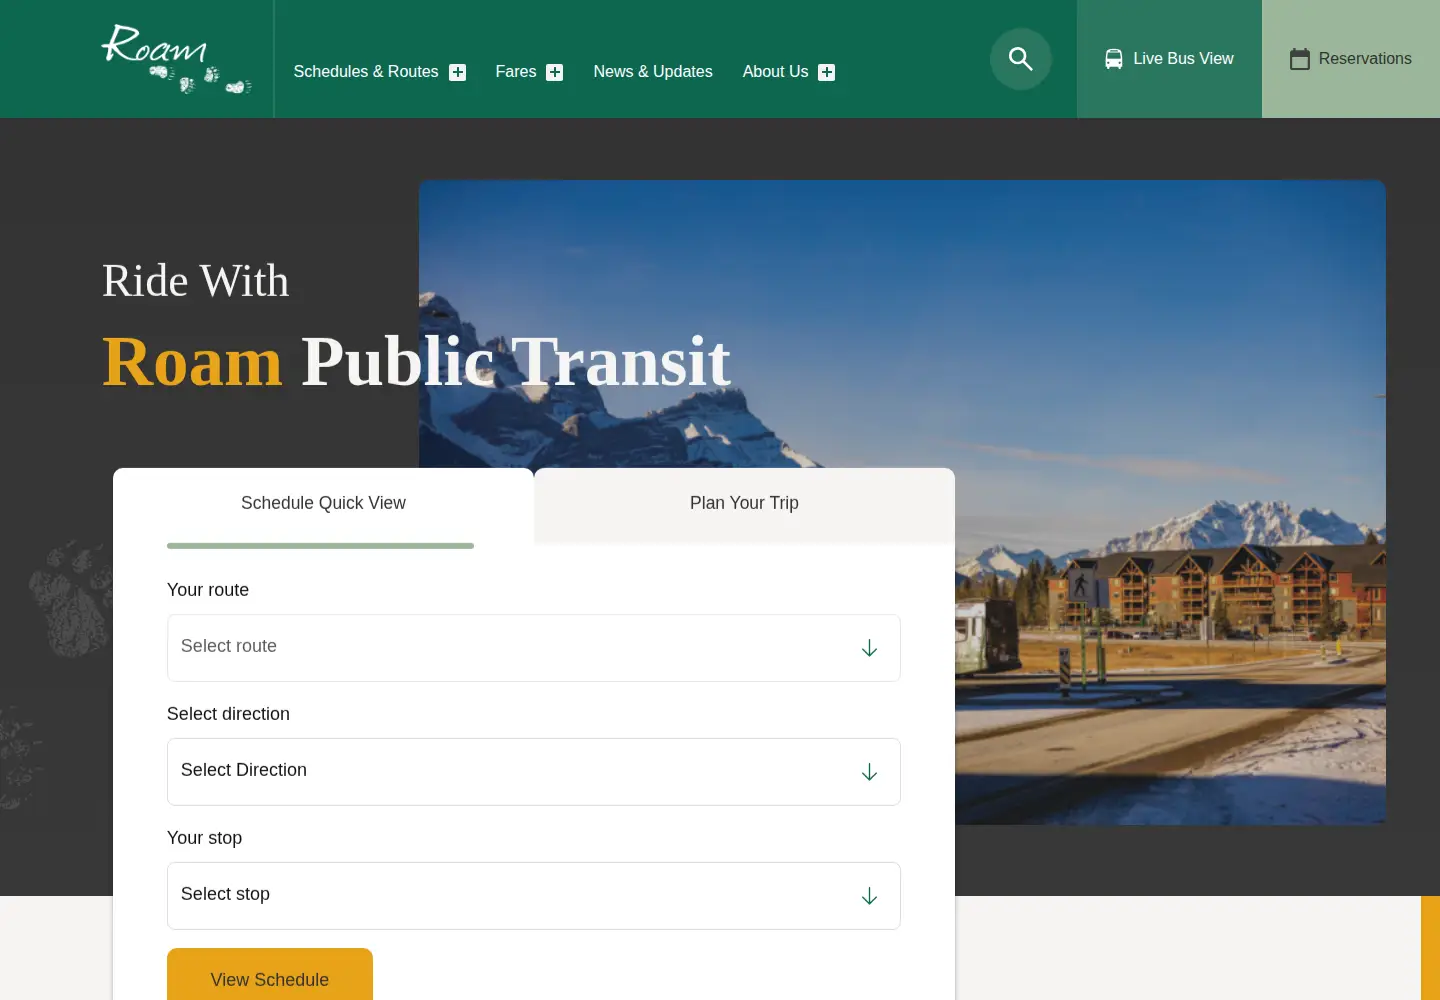Open the Select stop dropdown
1440x1000 pixels.
point(534,896)
